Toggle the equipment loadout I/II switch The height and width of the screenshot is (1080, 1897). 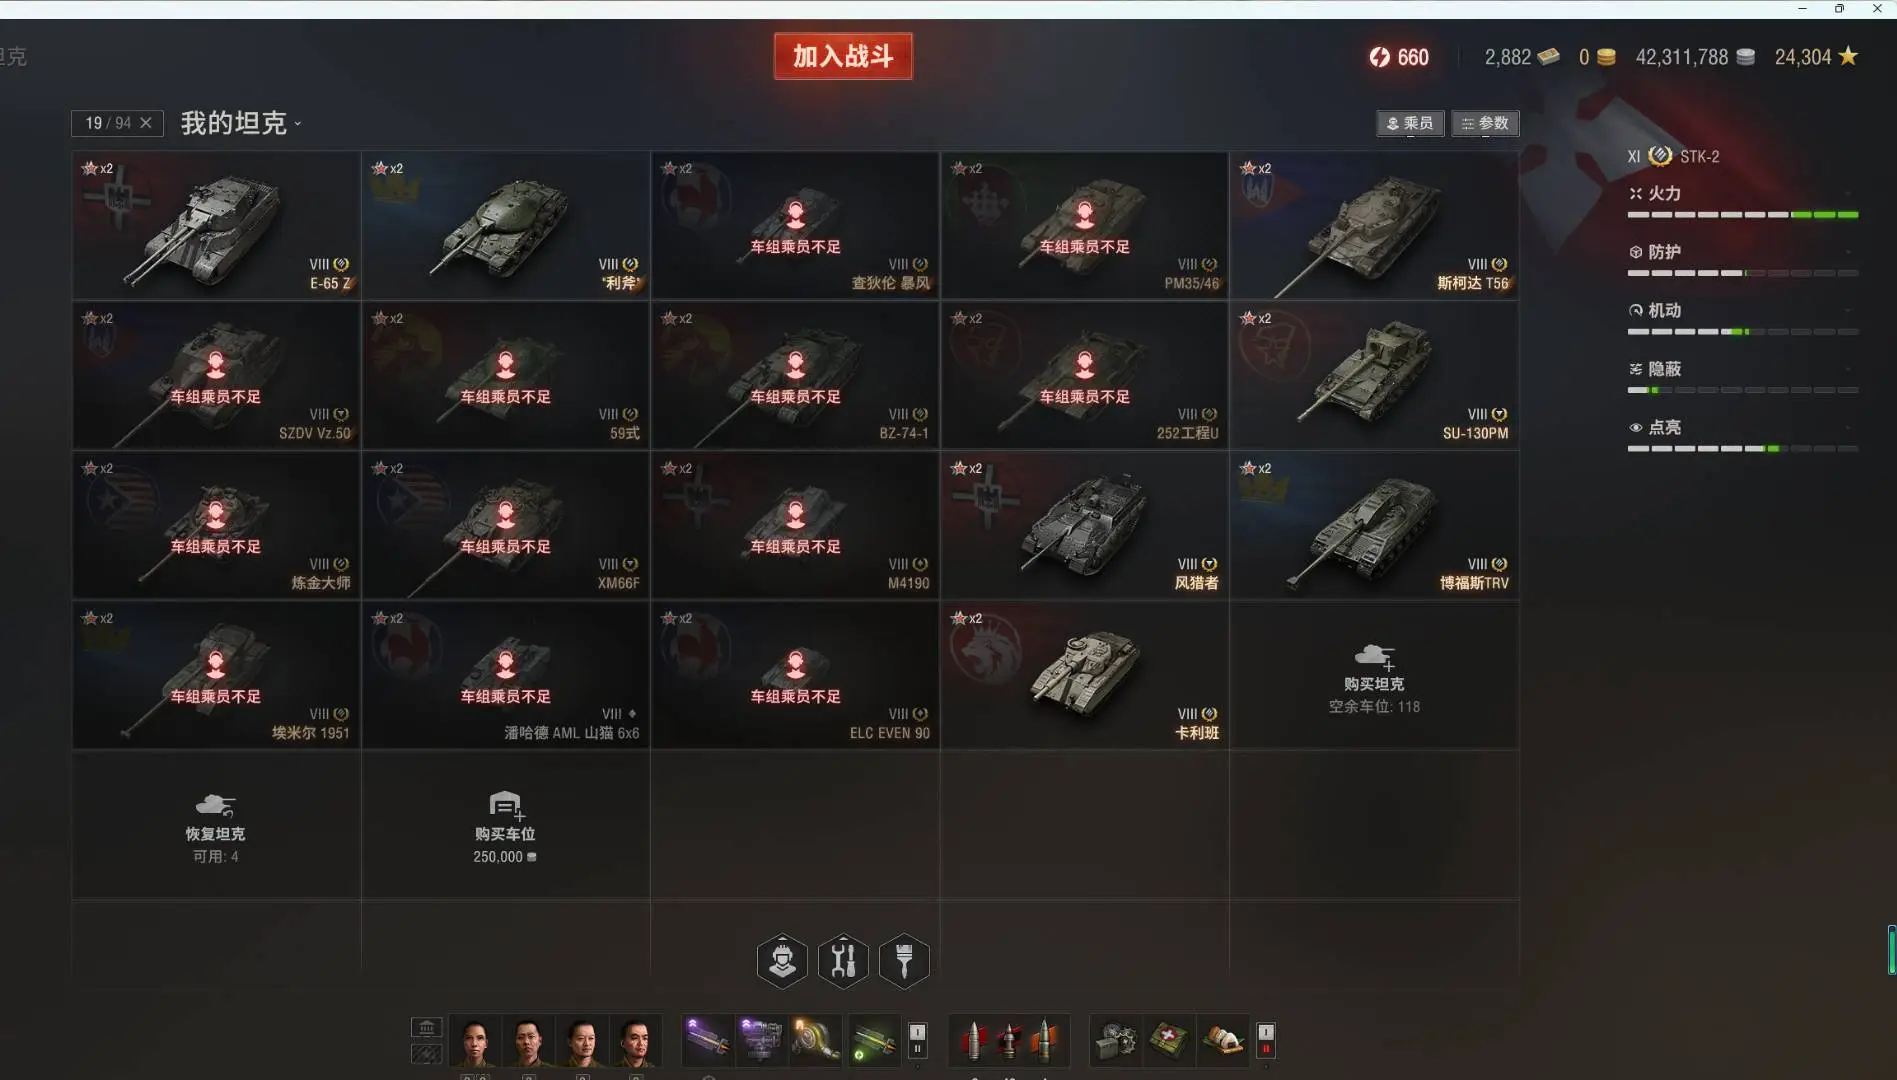point(917,1040)
